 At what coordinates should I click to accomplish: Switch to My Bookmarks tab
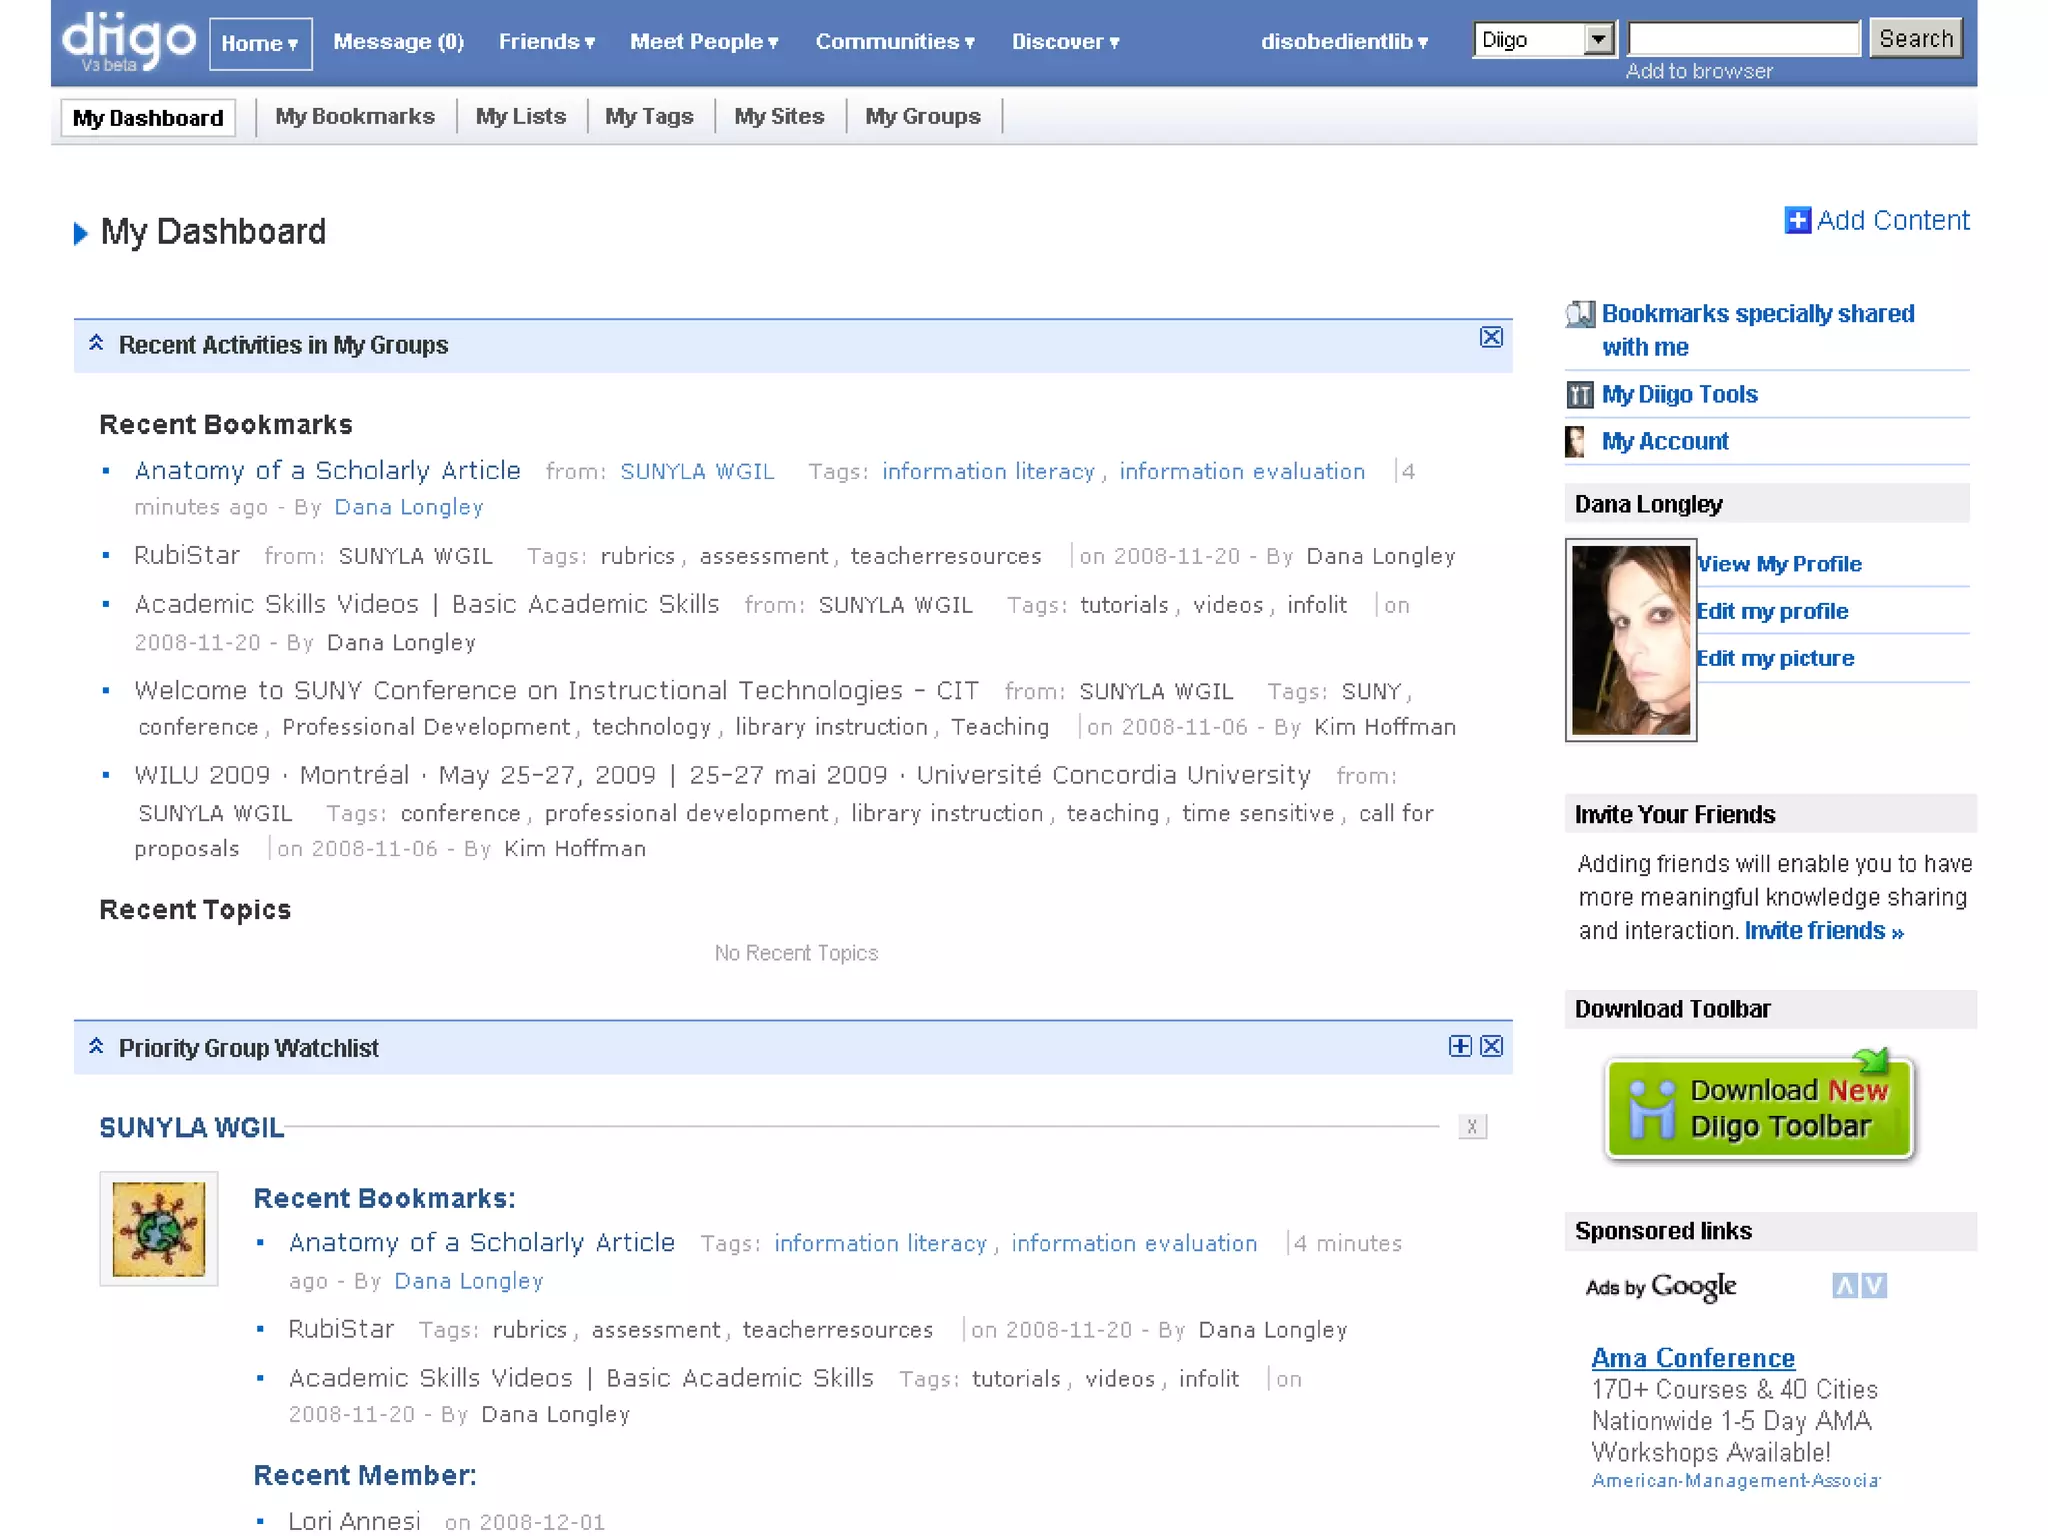point(354,117)
